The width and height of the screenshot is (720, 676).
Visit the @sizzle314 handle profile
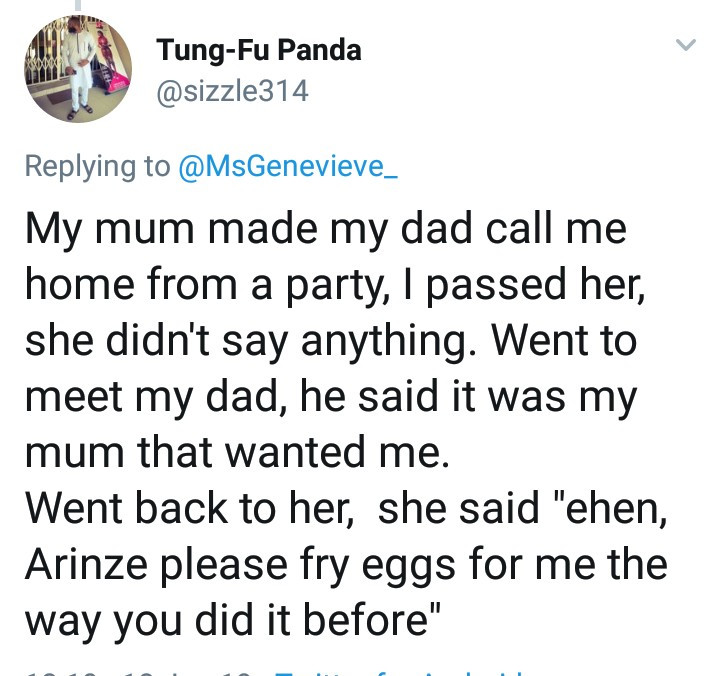[x=232, y=91]
